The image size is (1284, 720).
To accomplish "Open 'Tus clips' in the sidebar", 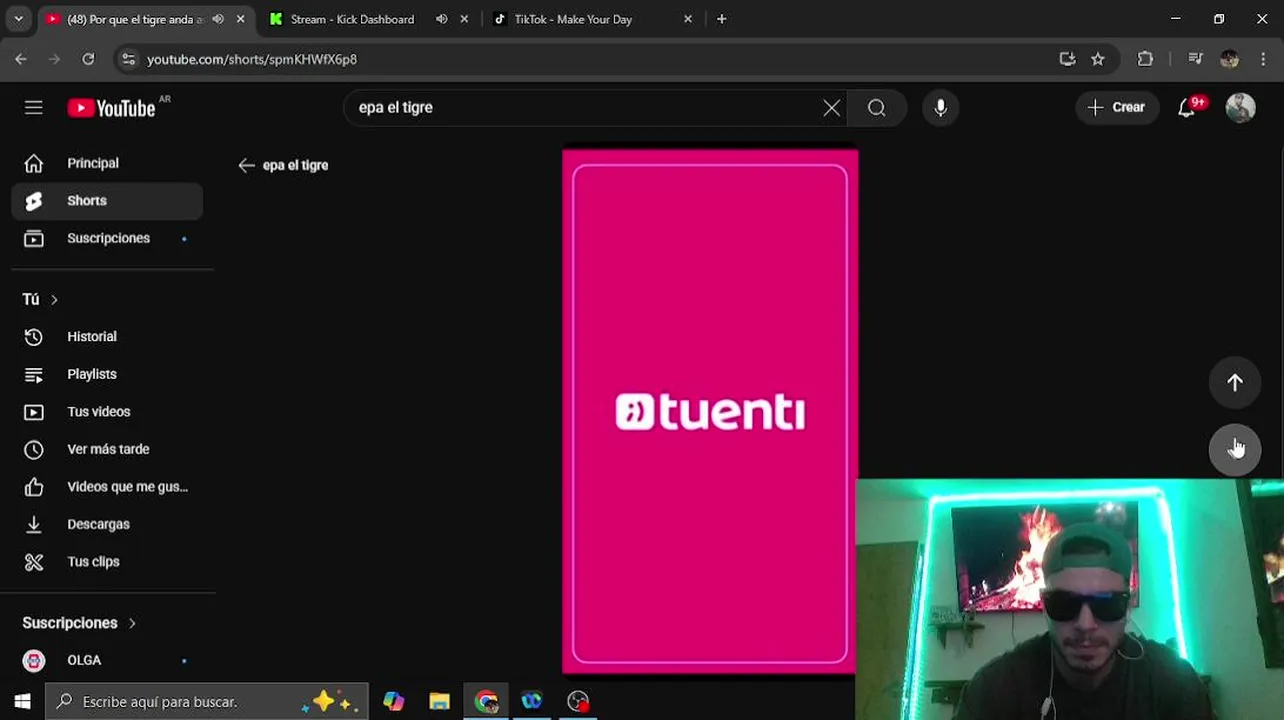I will pos(107,562).
